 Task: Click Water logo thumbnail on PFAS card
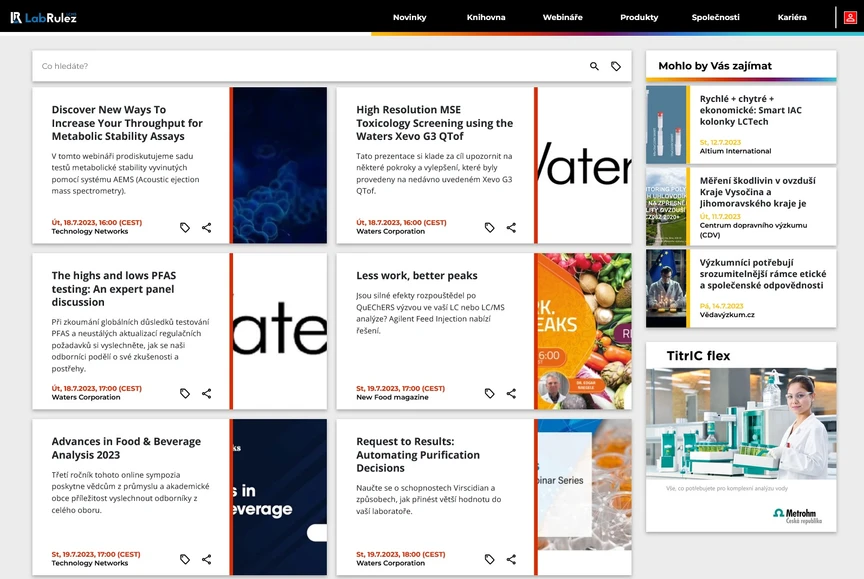pyautogui.click(x=280, y=331)
